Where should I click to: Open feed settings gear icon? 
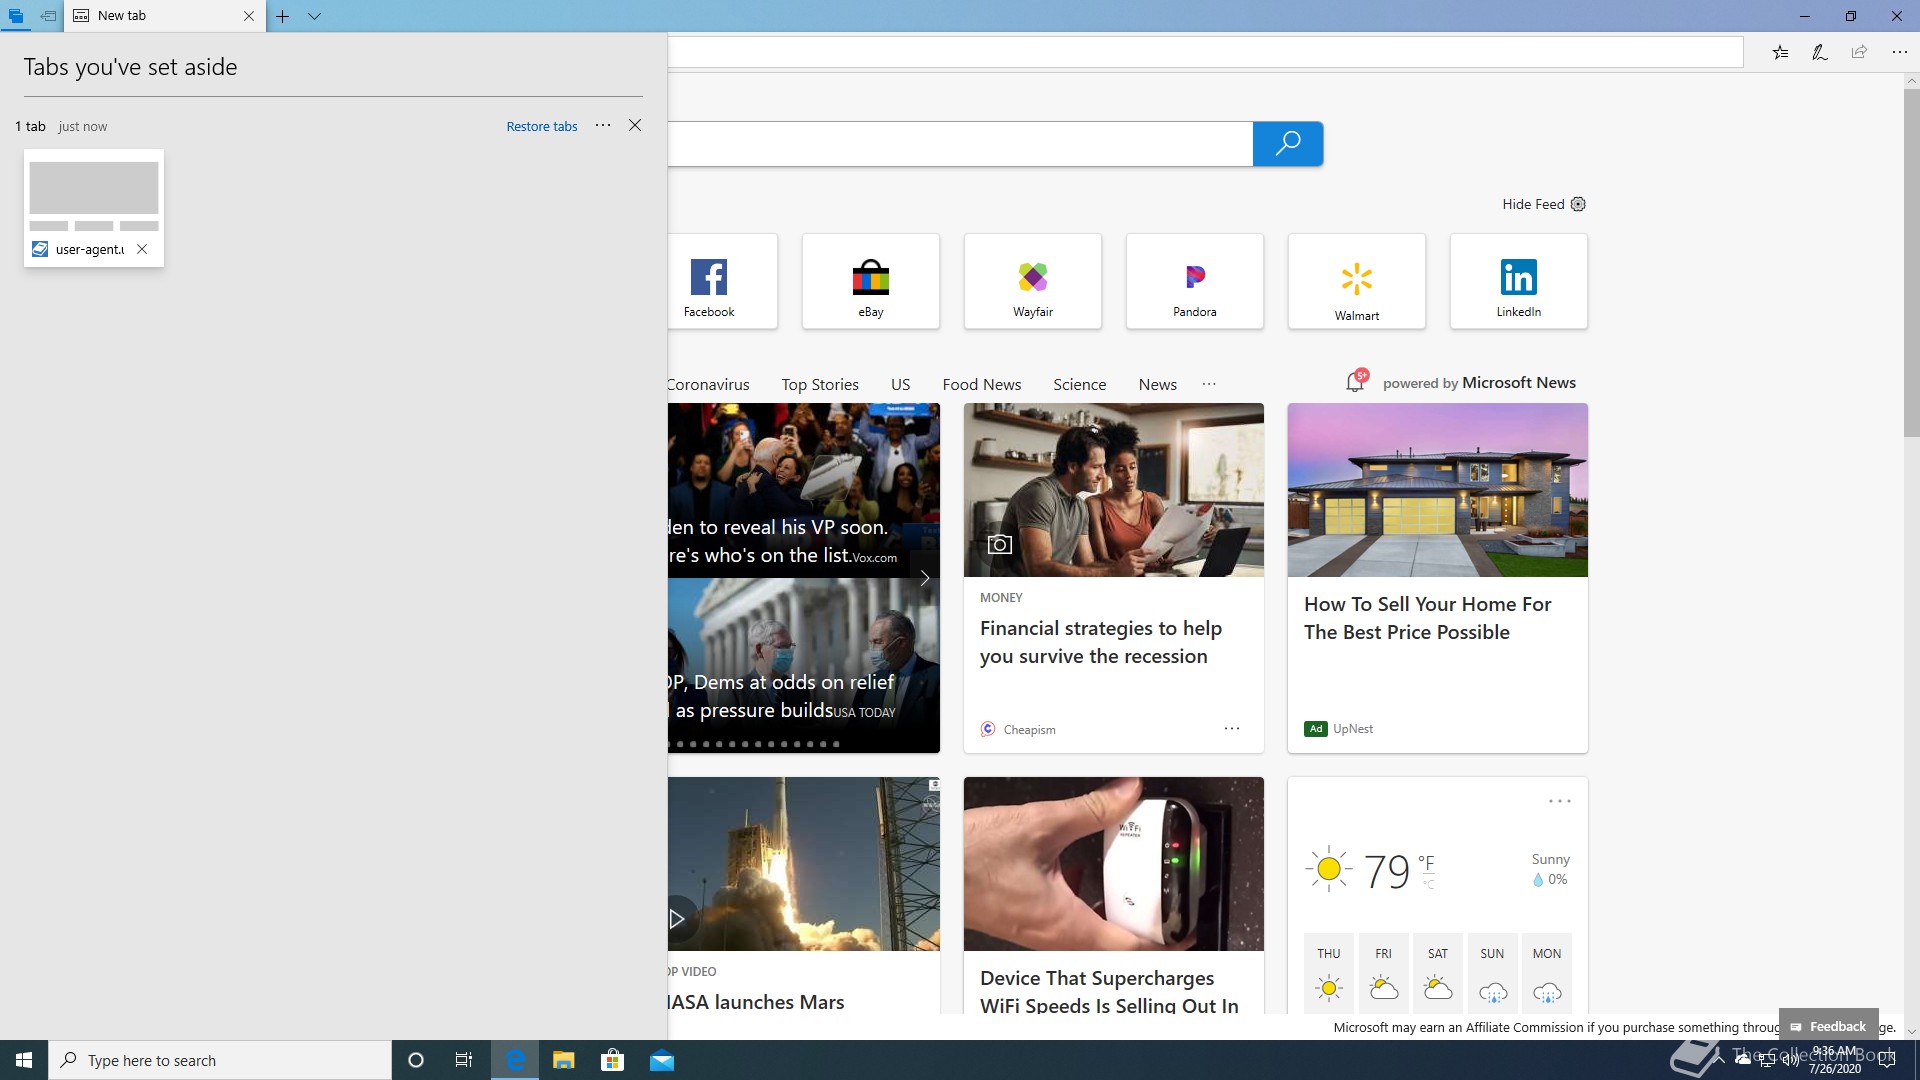coord(1578,204)
